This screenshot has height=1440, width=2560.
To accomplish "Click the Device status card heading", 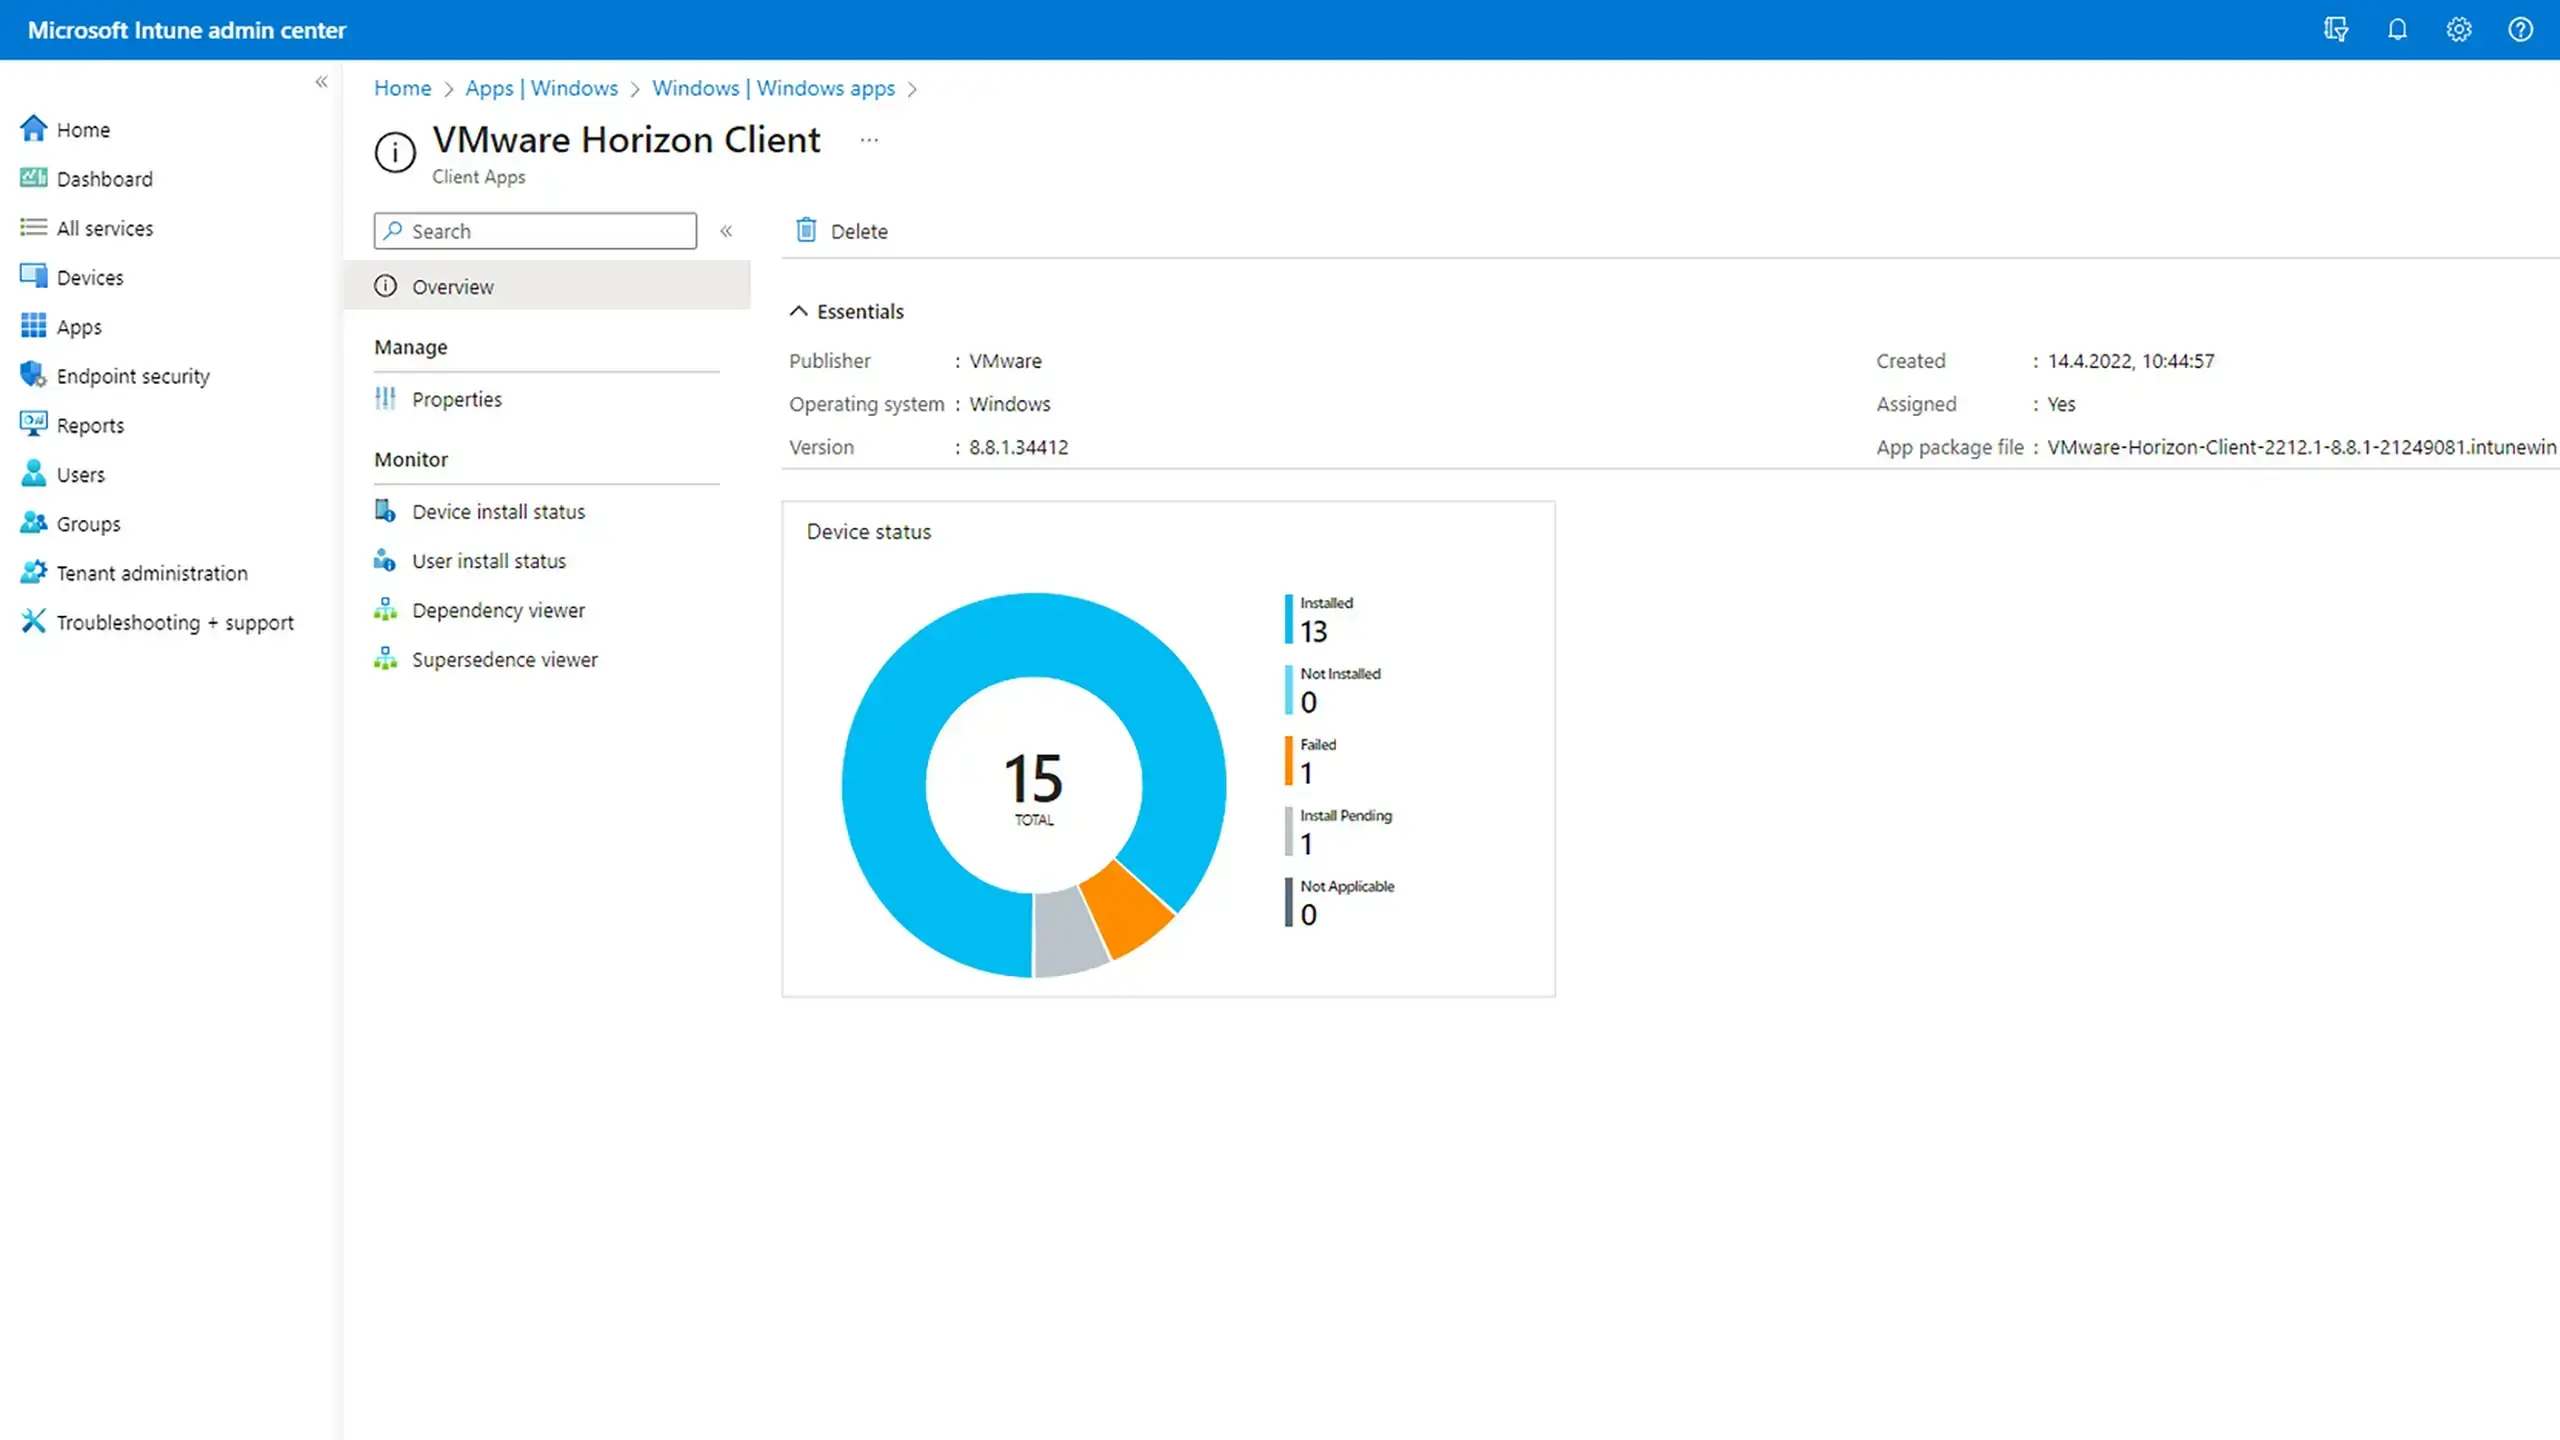I will (868, 531).
